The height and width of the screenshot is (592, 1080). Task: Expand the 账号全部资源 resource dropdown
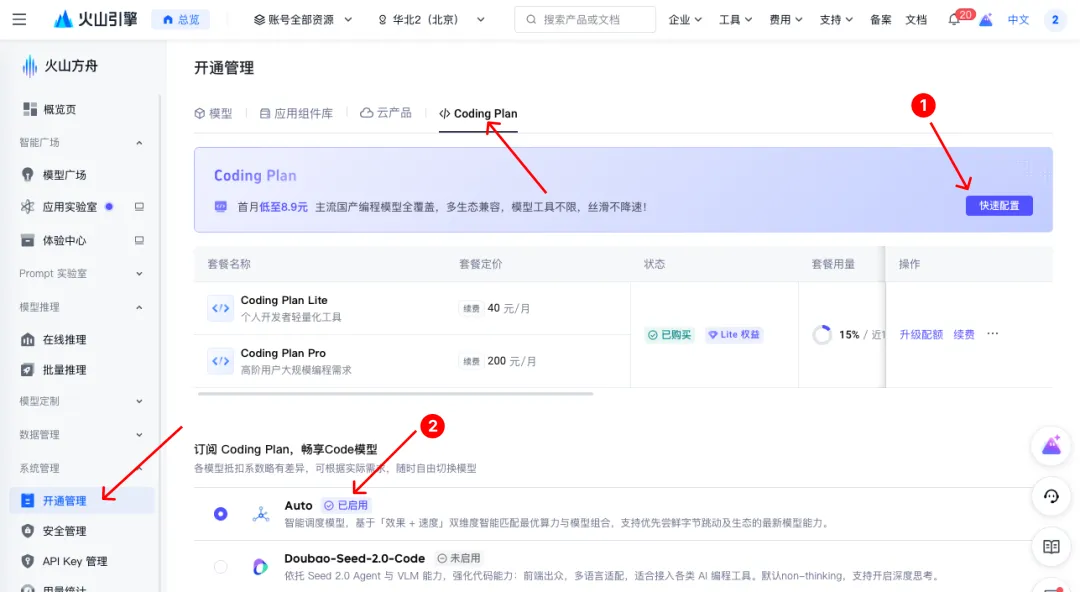click(302, 19)
